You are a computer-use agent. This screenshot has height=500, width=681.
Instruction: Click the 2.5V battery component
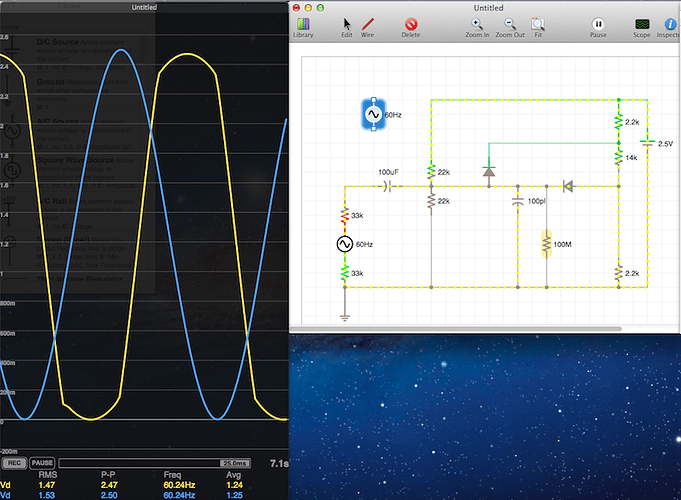click(x=647, y=143)
